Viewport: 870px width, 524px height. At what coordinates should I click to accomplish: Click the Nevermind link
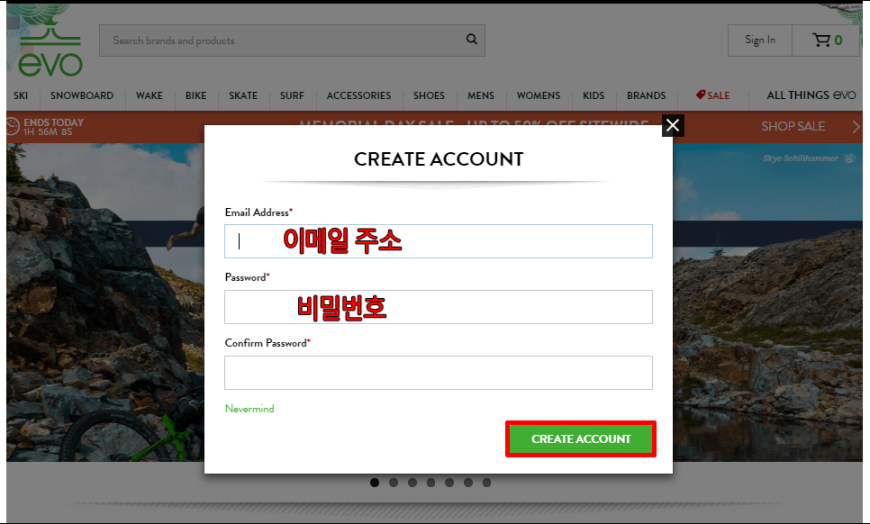249,409
